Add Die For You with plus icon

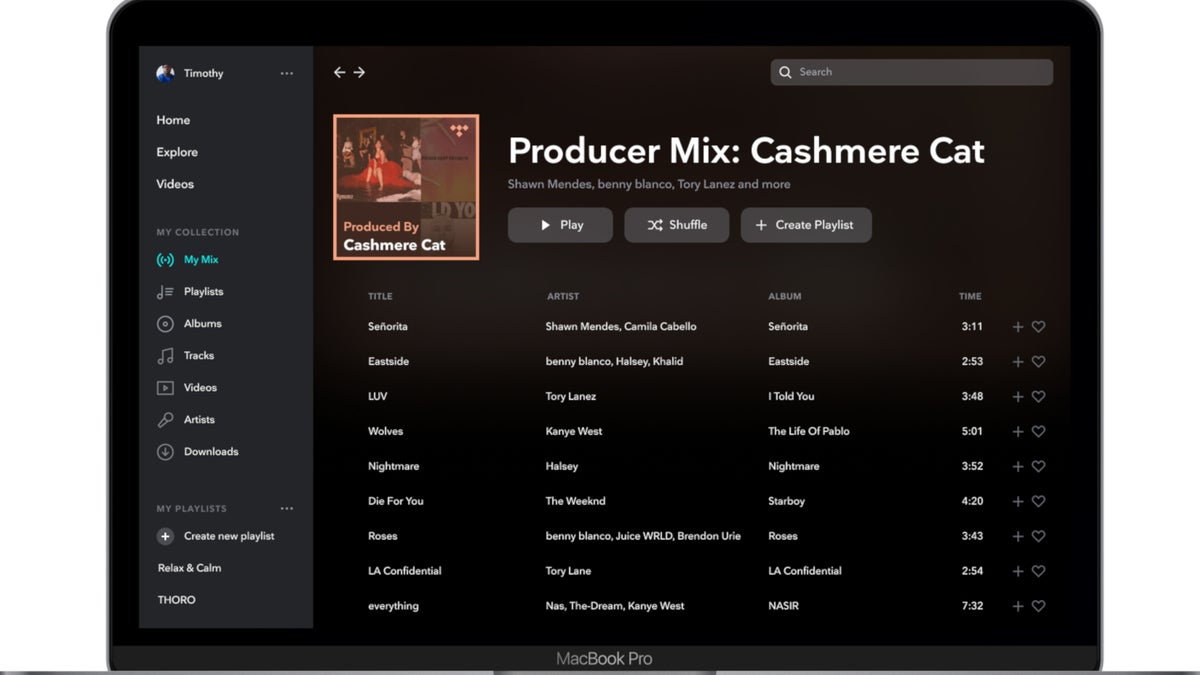[x=1018, y=501]
